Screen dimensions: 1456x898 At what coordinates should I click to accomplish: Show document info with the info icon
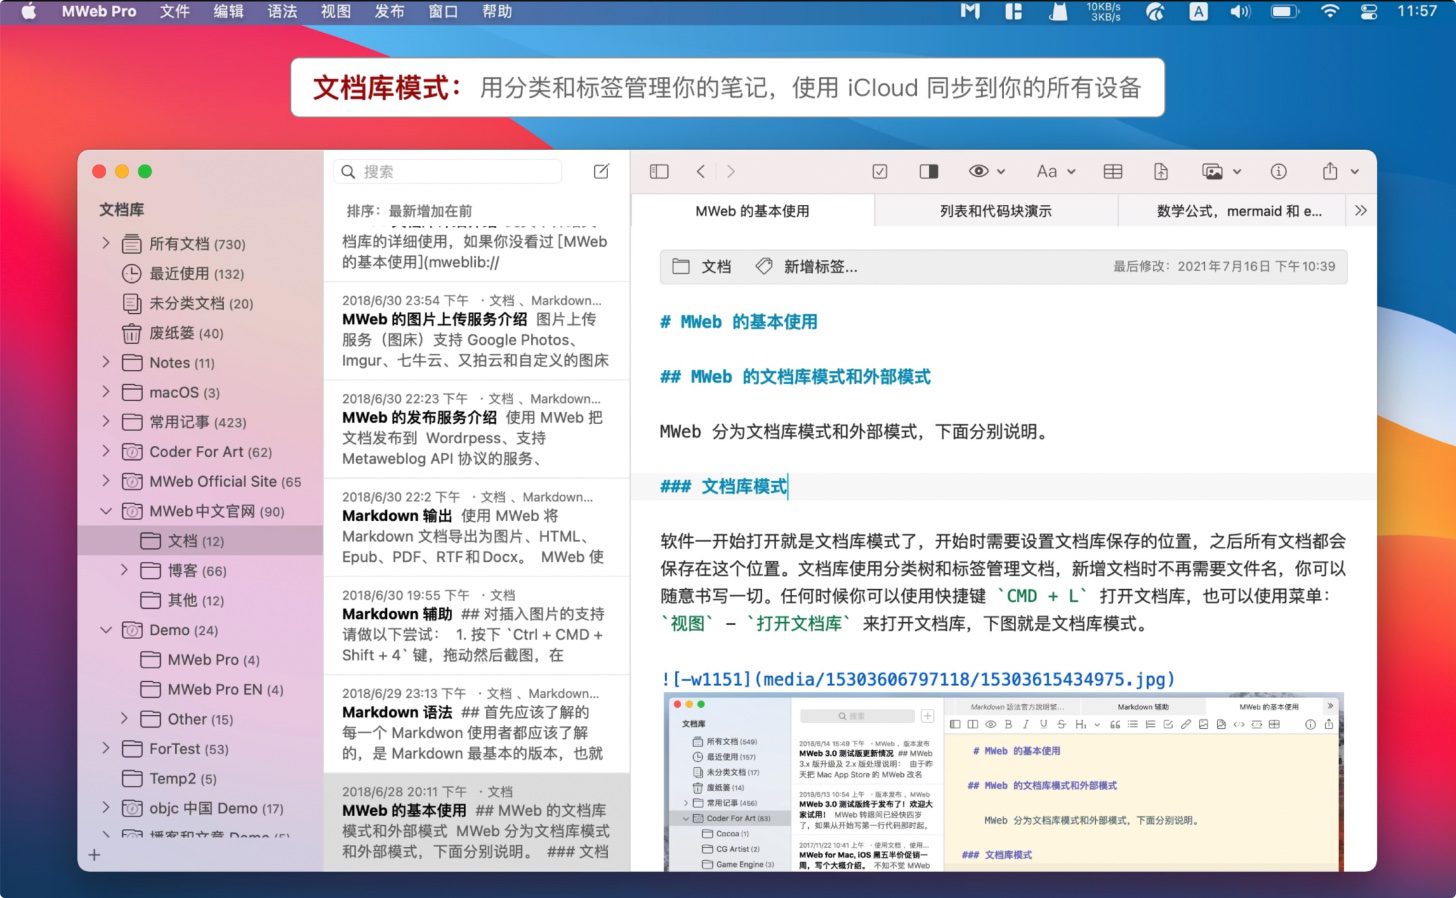[1279, 172]
